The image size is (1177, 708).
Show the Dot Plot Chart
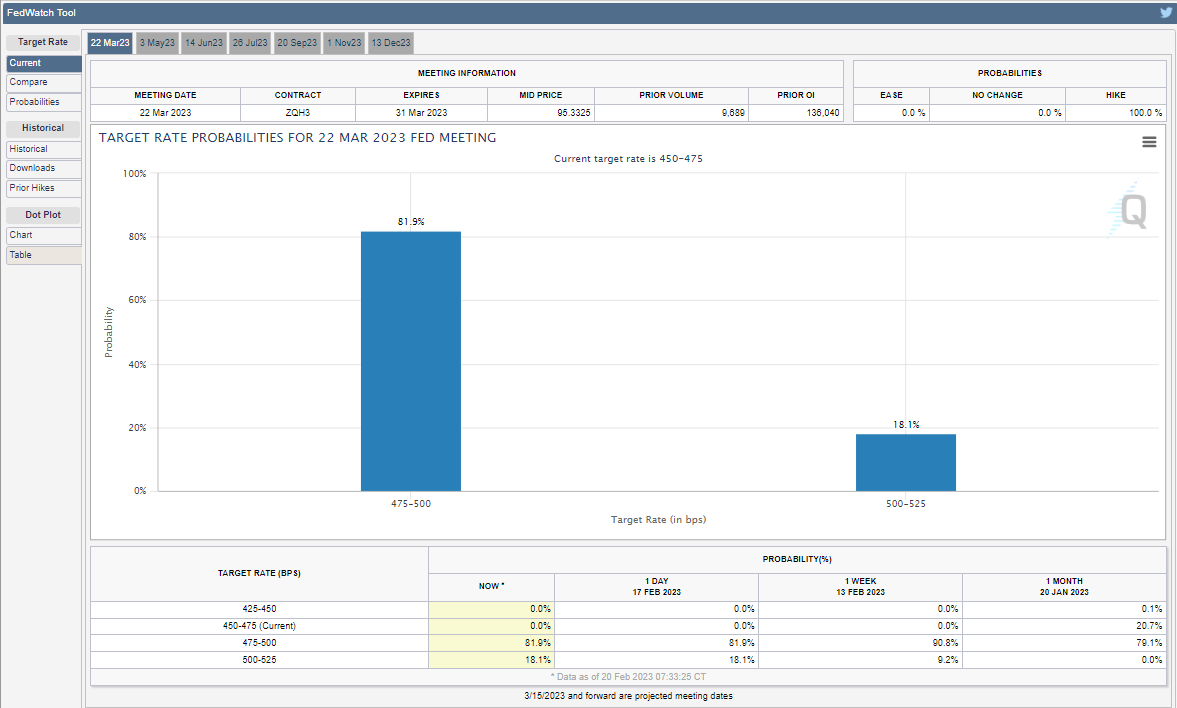coord(44,235)
